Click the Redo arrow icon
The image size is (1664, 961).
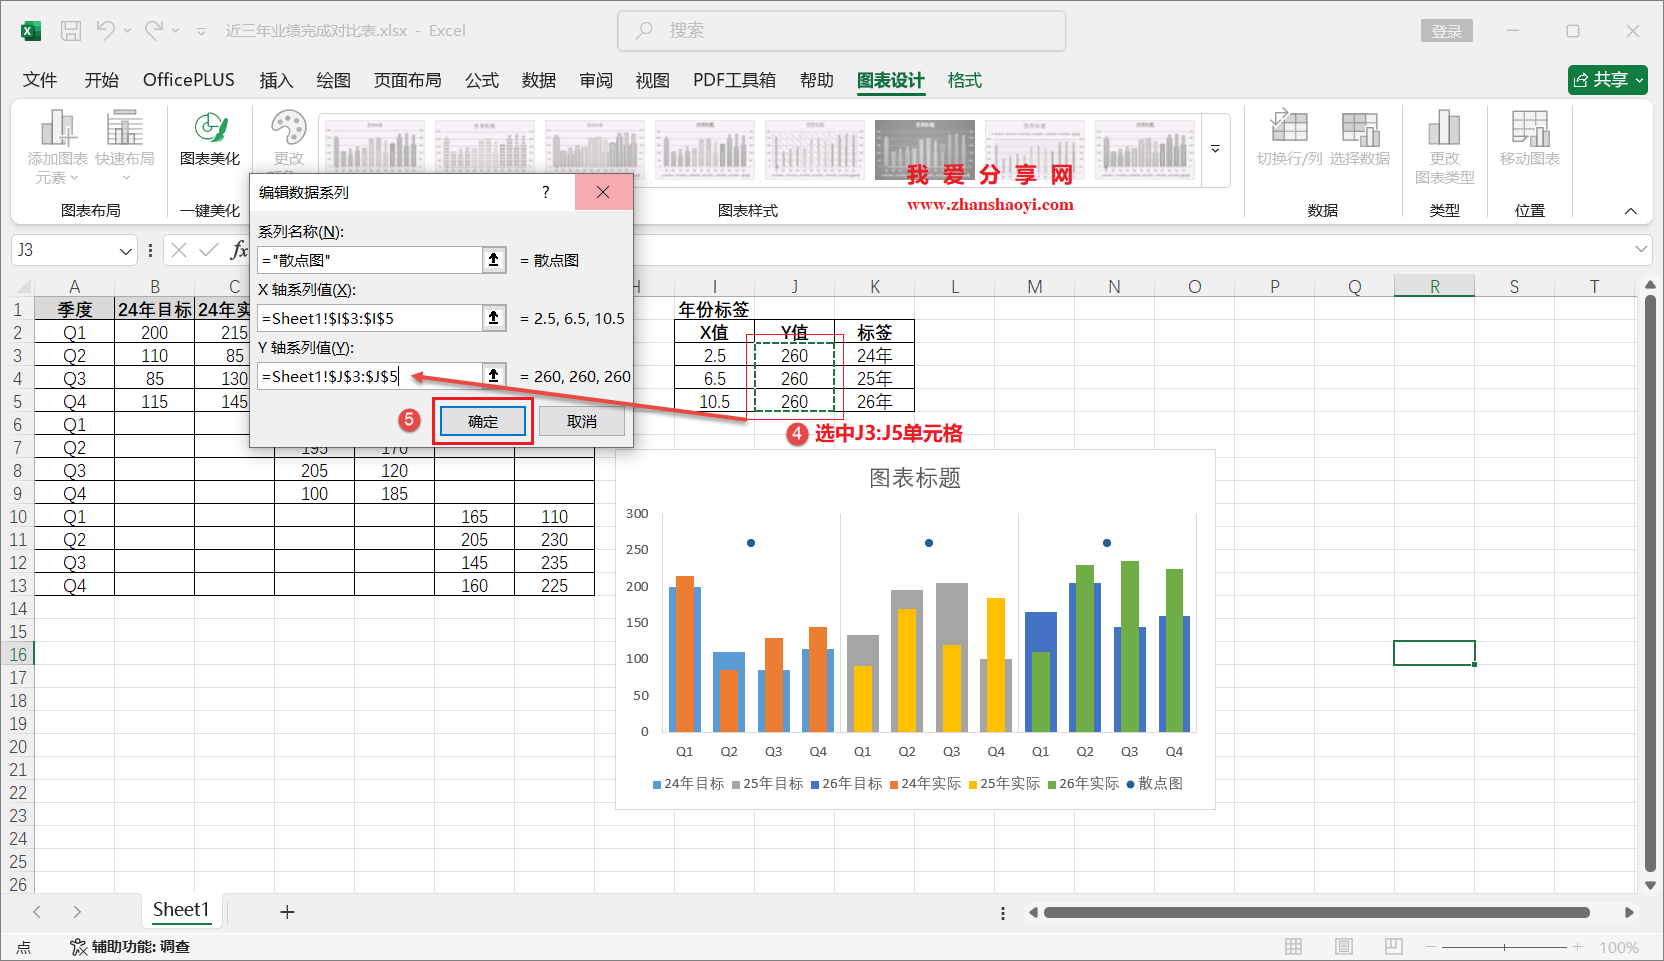[154, 31]
